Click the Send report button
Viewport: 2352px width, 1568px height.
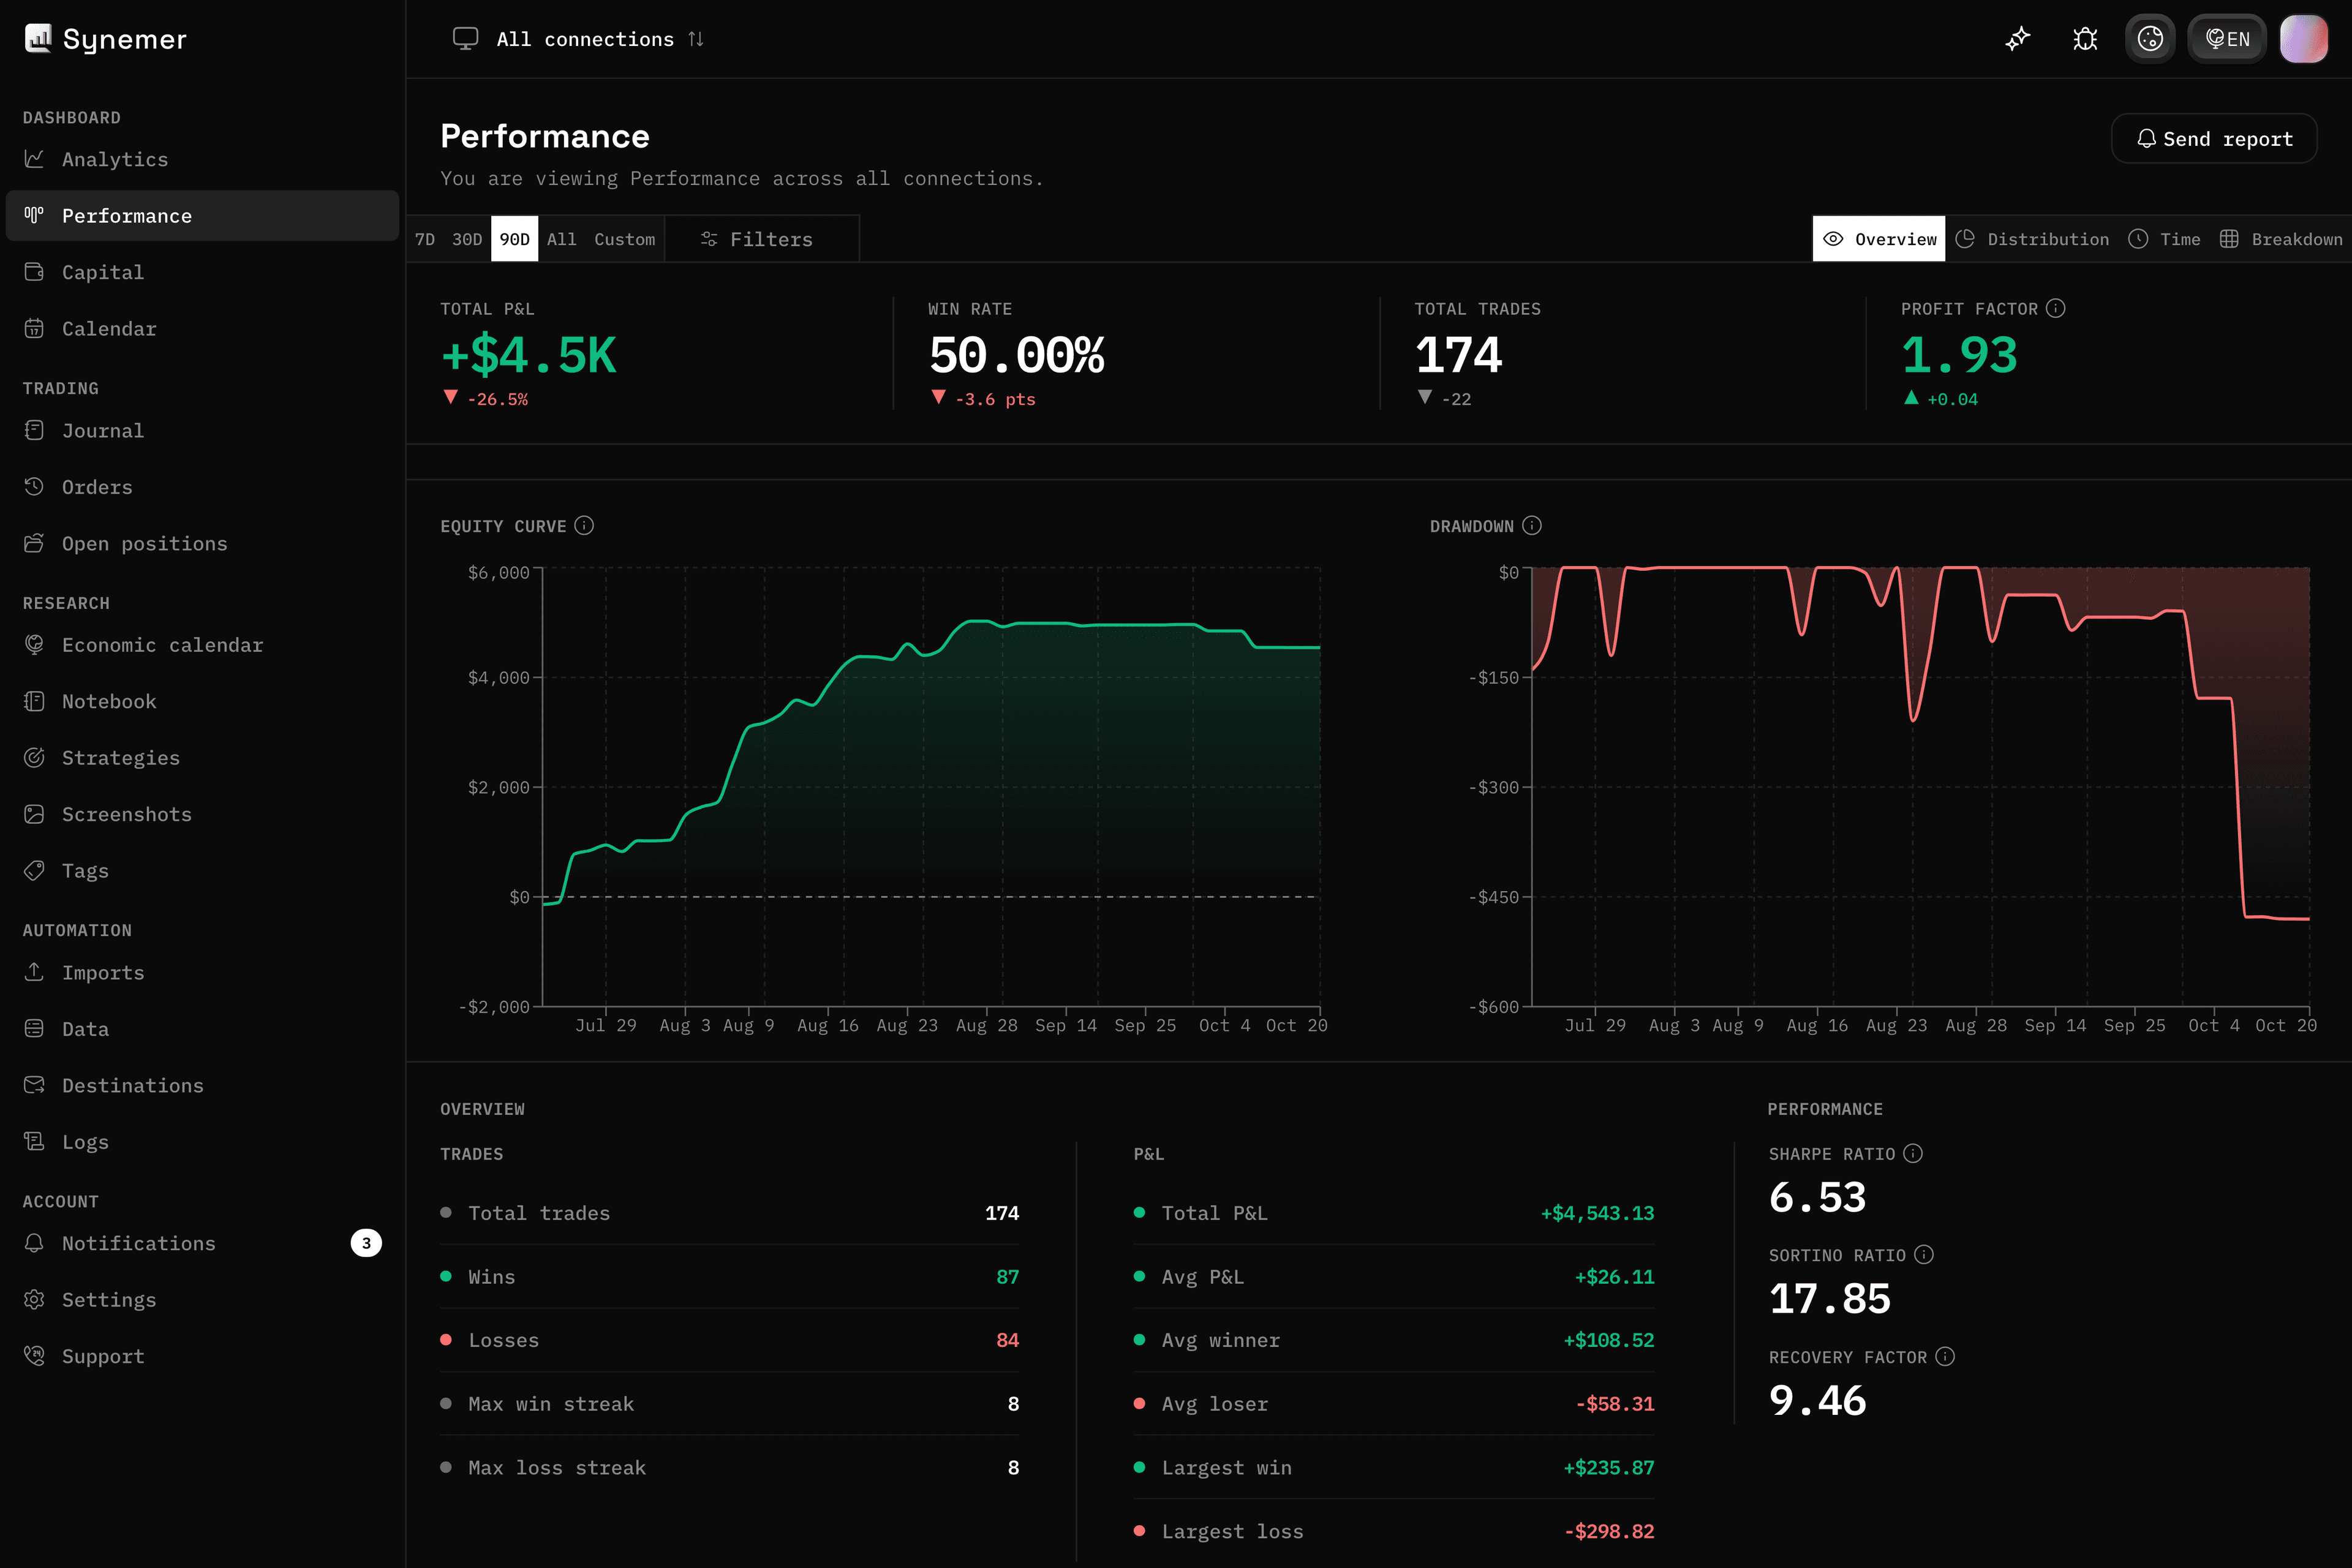[2214, 139]
